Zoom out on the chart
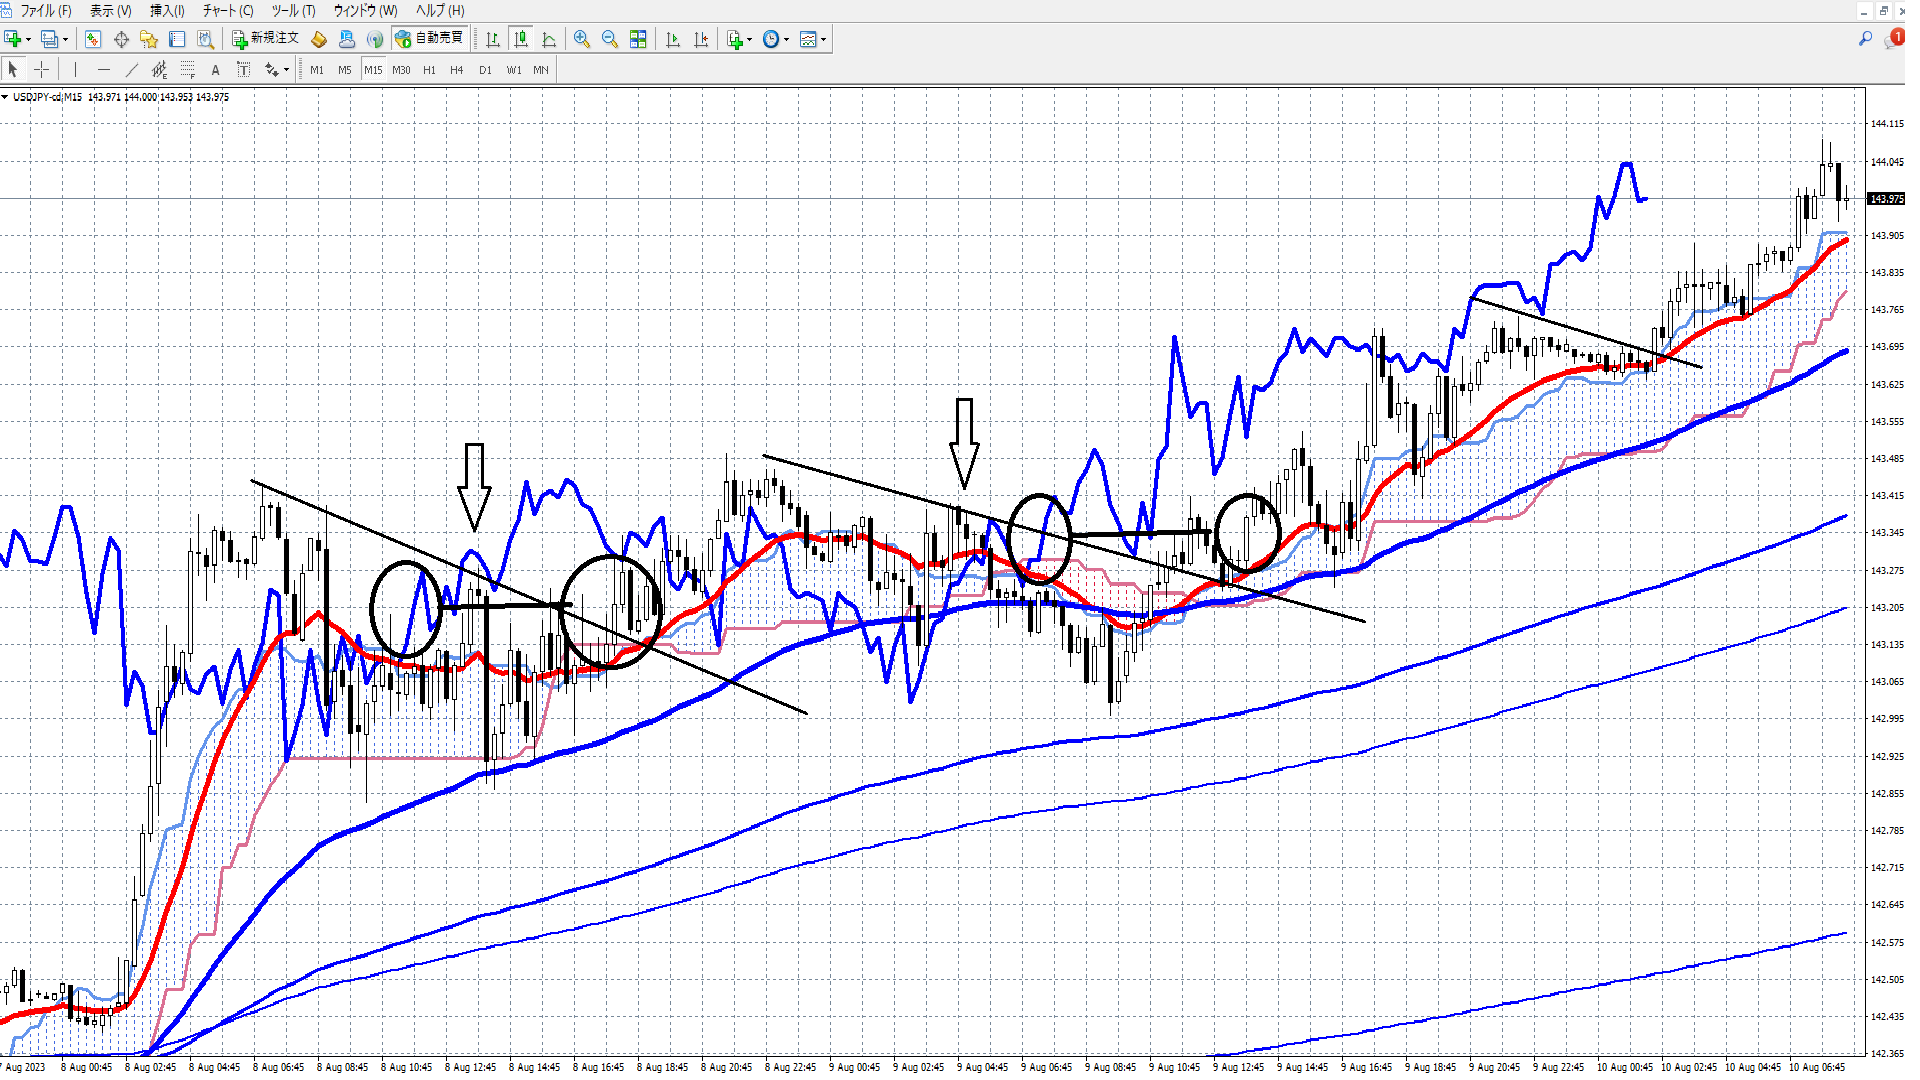1920x1080 pixels. tap(609, 39)
